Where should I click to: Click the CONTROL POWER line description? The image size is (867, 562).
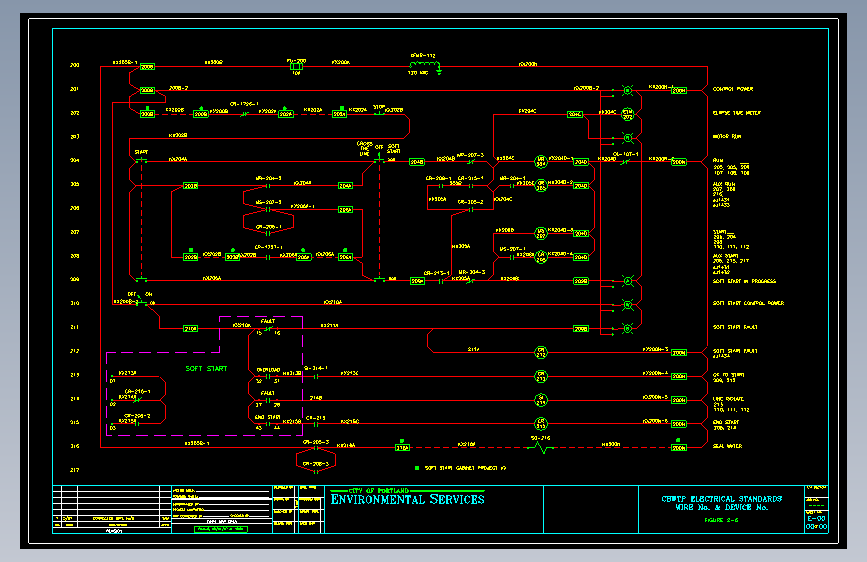point(733,89)
